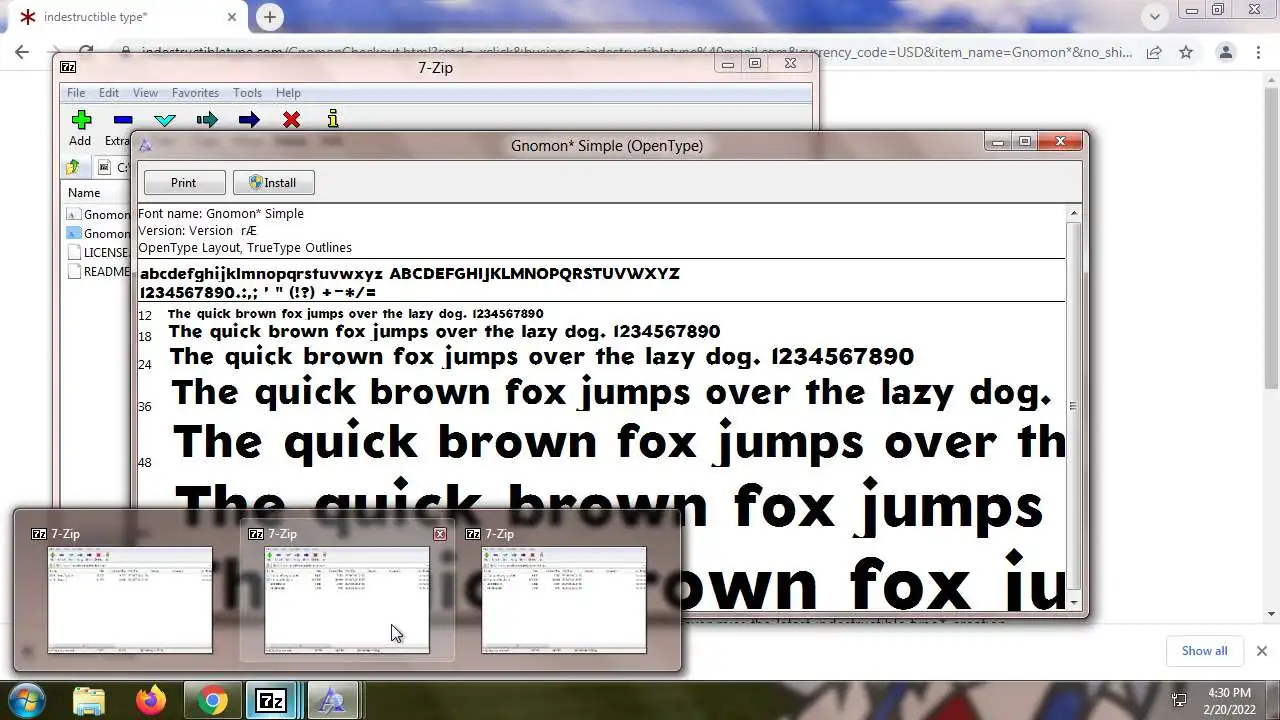The image size is (1280, 720).
Task: Click Chrome's back arrow
Action: (x=22, y=52)
